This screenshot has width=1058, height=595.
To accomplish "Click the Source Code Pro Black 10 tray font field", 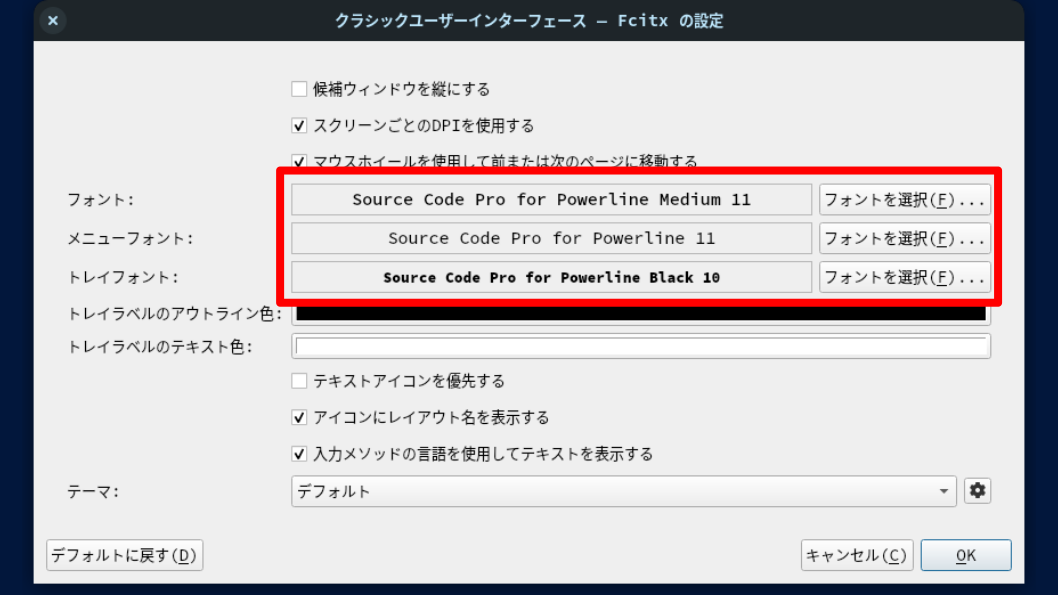I will click(551, 277).
